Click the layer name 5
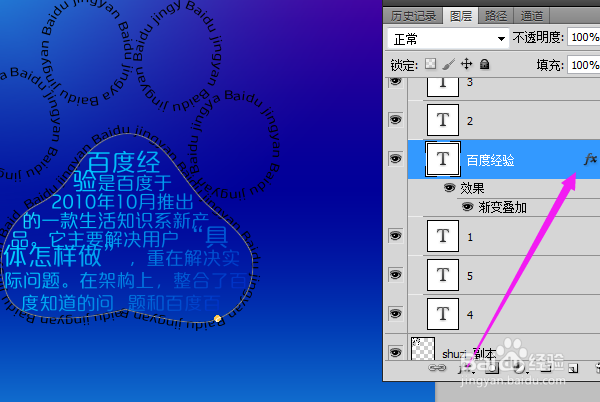Image resolution: width=600 pixels, height=402 pixels. coord(470,276)
